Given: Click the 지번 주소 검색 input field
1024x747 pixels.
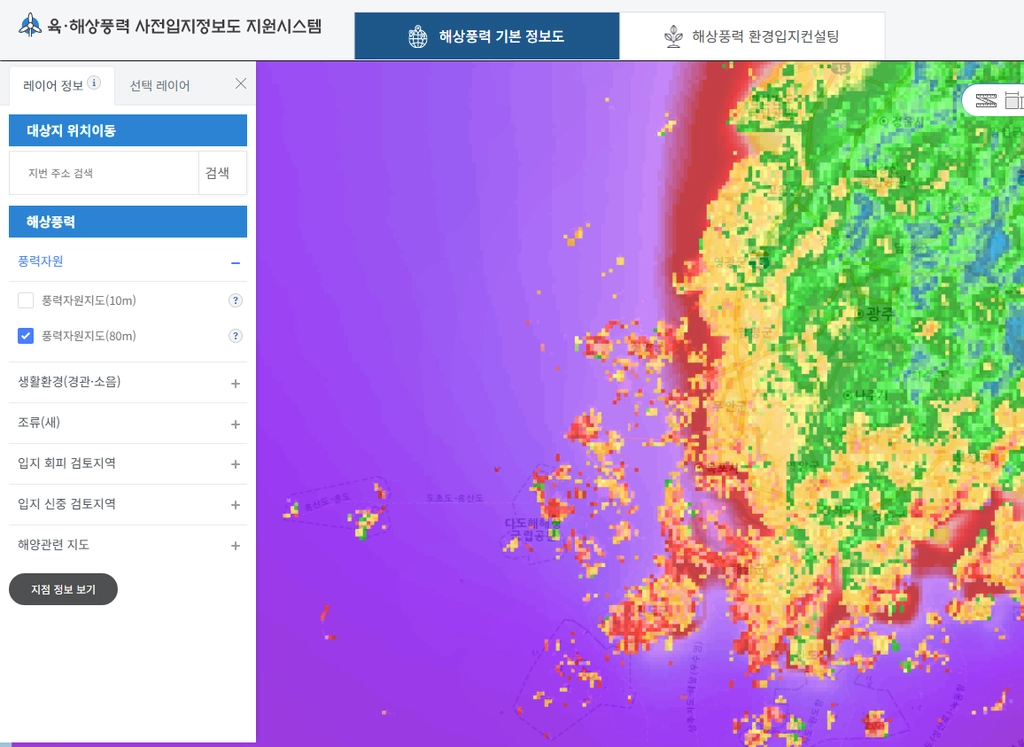Looking at the screenshot, I should pyautogui.click(x=104, y=173).
